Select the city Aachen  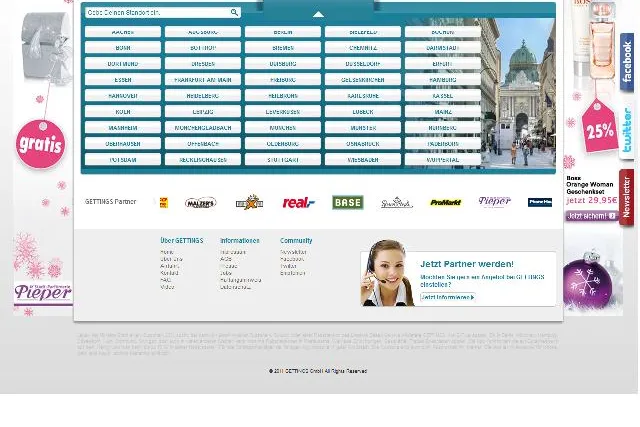(x=123, y=32)
